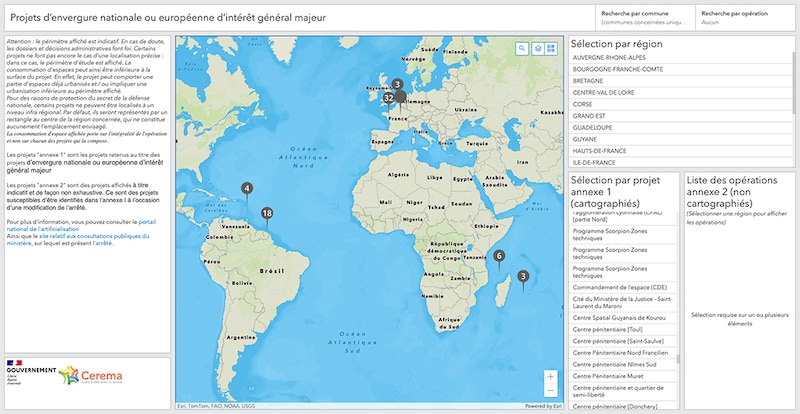The width and height of the screenshot is (800, 414).
Task: Select Centre pénitentiaire Nîmes Sud
Action: tap(622, 365)
